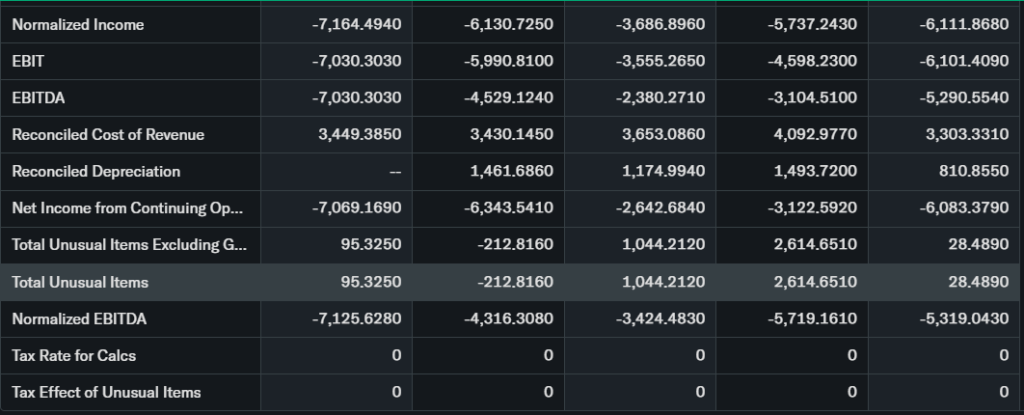The height and width of the screenshot is (415, 1024).
Task: Click the Normalized Income row label
Action: (x=78, y=25)
